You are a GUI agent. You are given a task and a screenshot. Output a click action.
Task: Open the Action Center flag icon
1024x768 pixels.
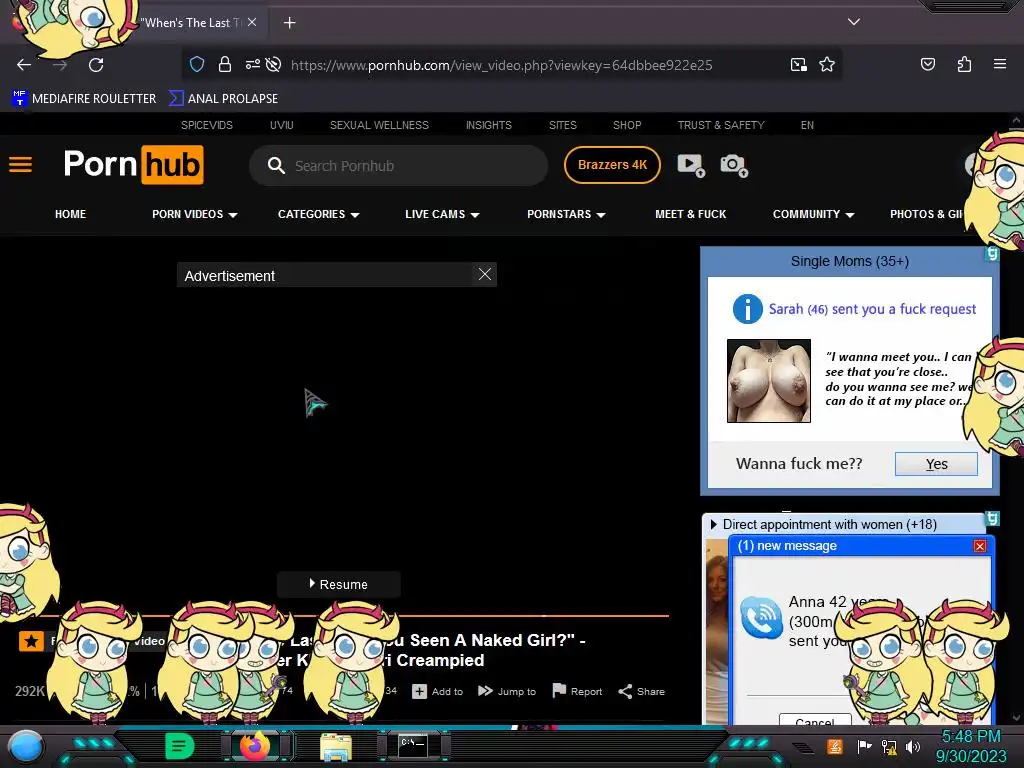pos(864,746)
